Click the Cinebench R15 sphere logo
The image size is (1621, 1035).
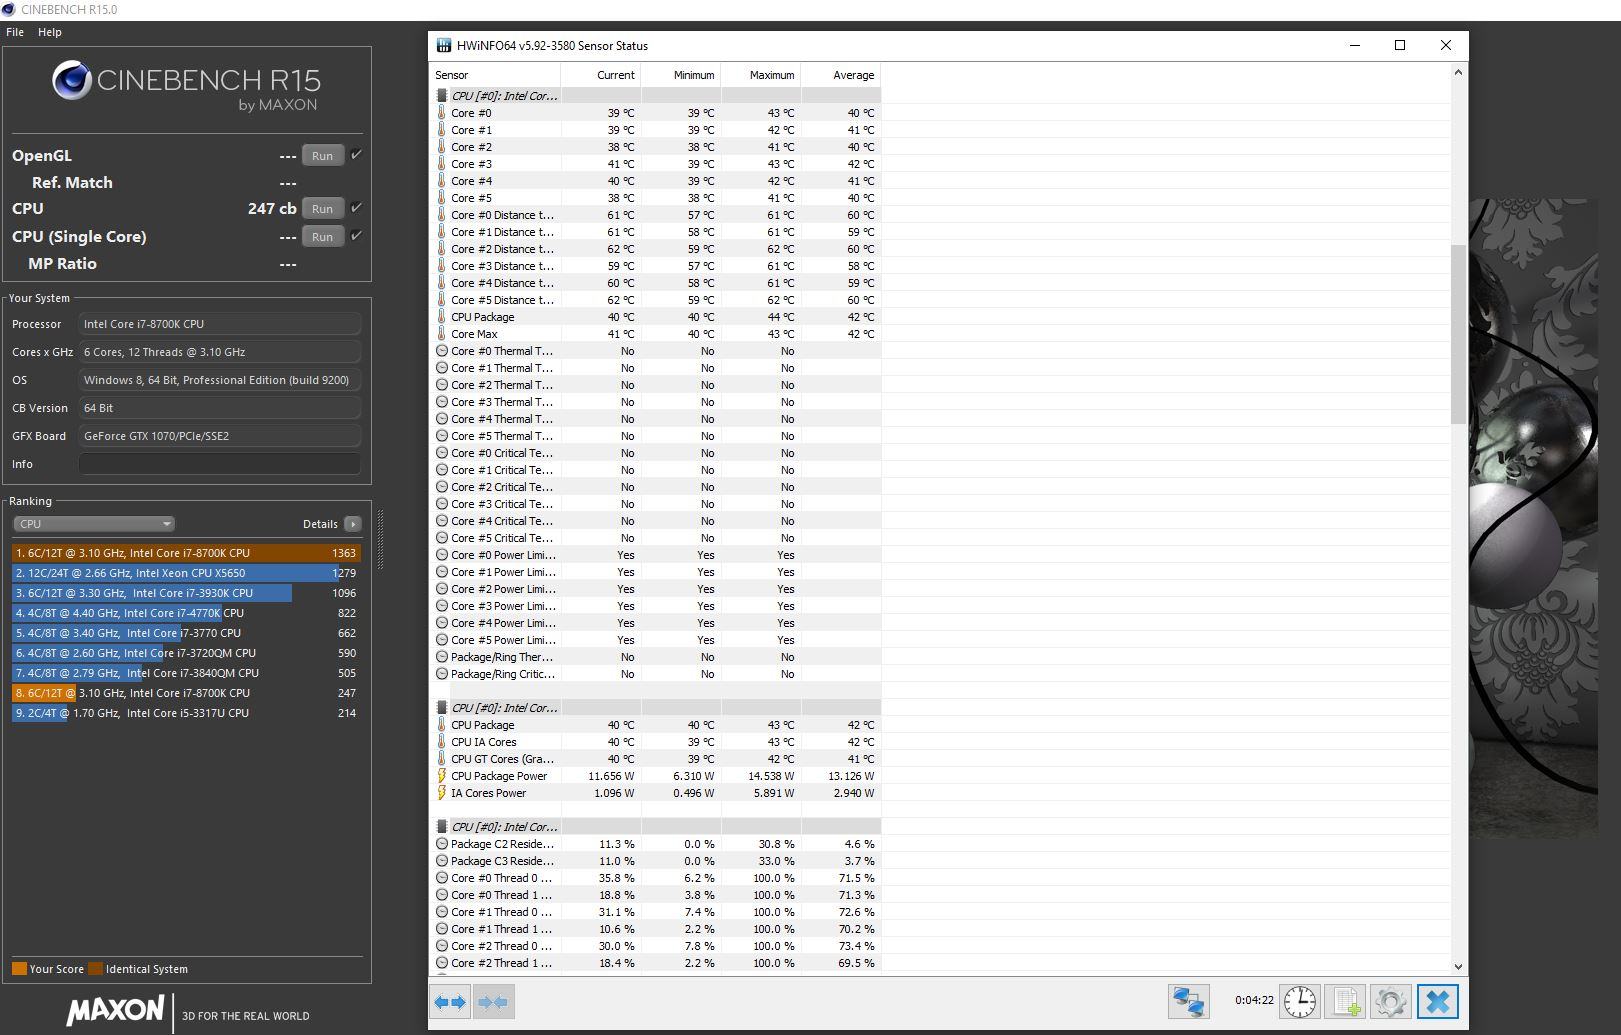click(x=72, y=80)
